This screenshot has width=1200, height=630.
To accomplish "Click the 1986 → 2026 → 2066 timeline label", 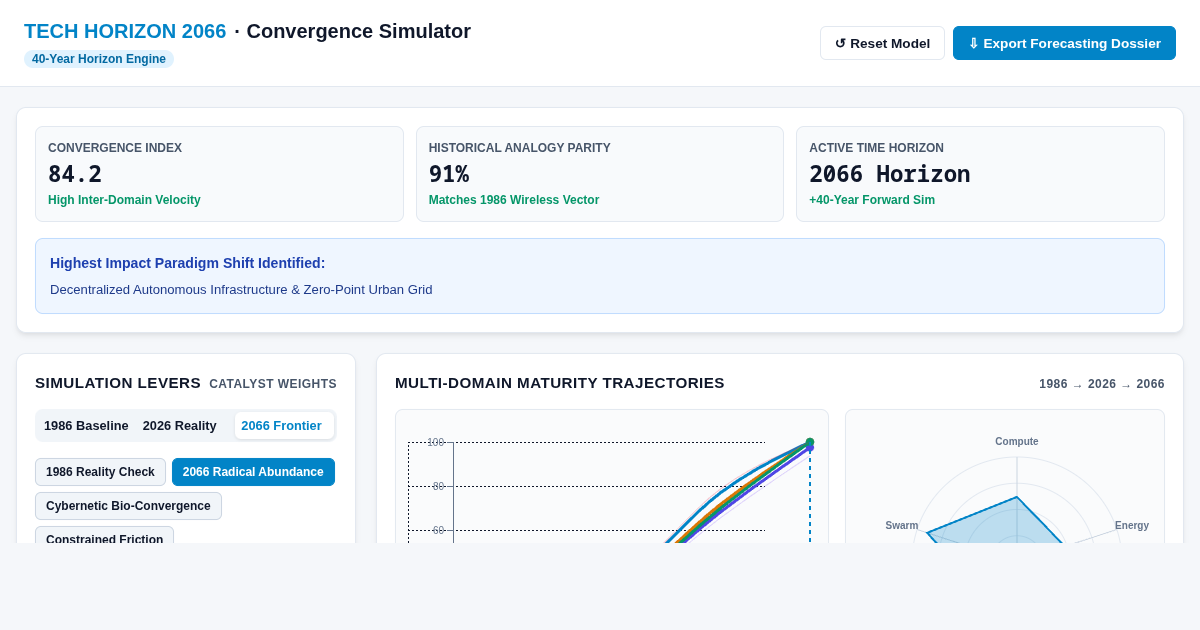I will click(x=1102, y=384).
